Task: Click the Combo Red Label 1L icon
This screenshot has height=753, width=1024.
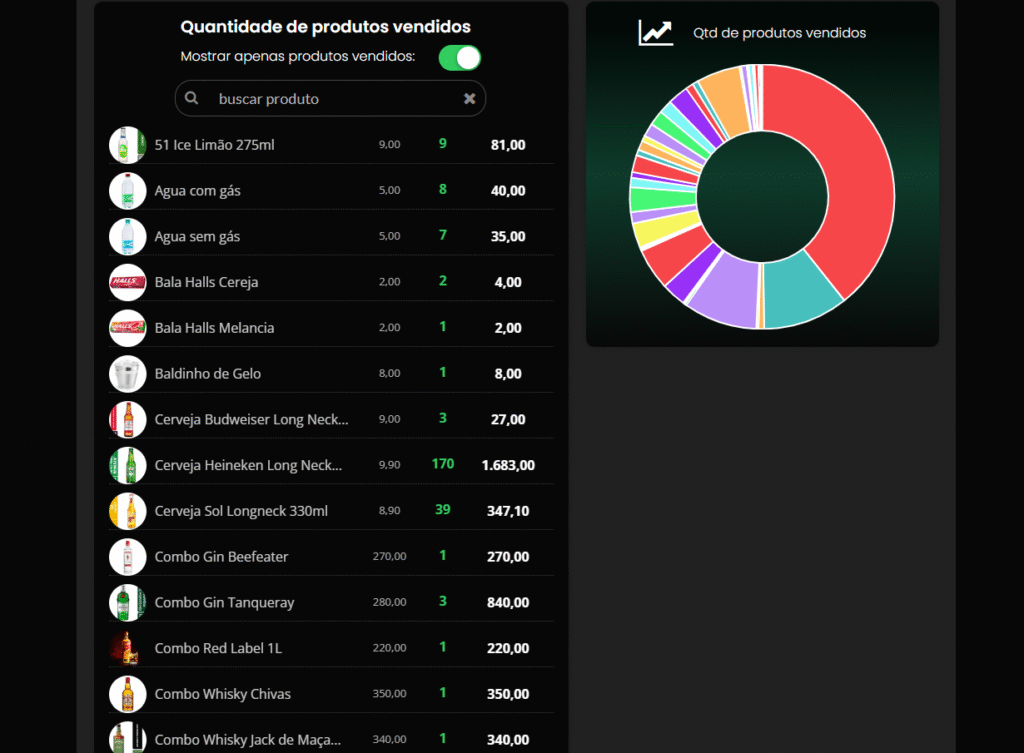Action: point(127,648)
